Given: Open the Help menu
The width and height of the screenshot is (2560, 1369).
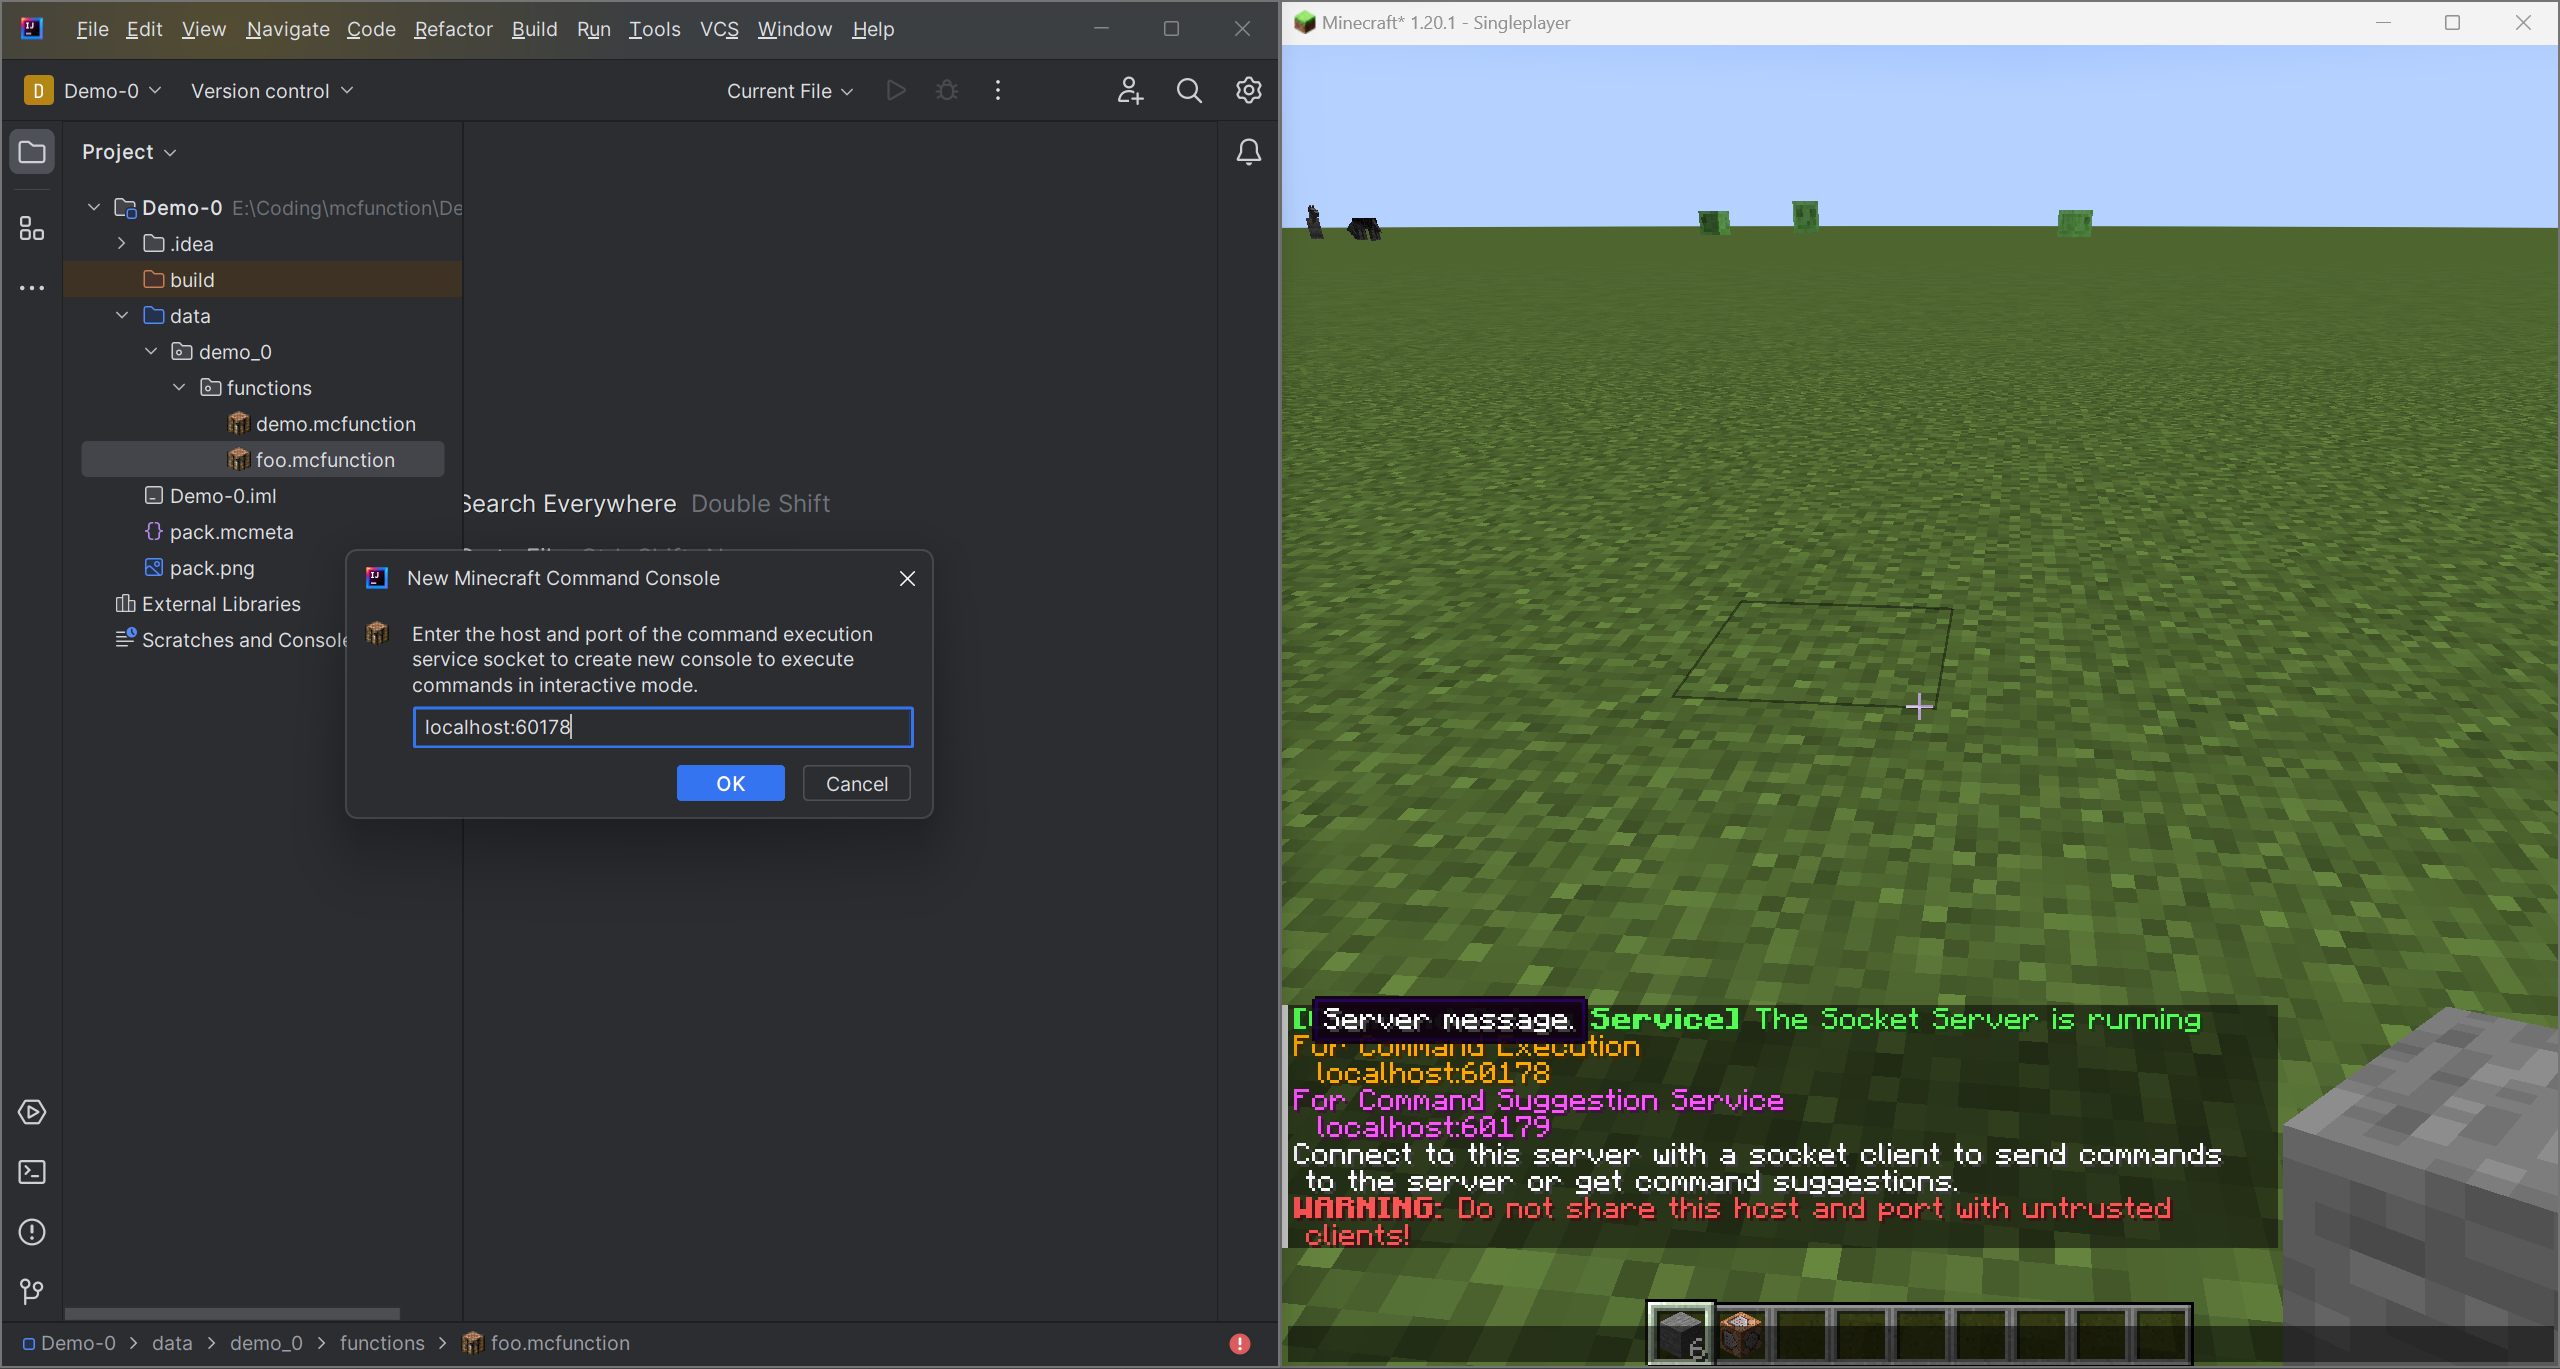Looking at the screenshot, I should 873,29.
